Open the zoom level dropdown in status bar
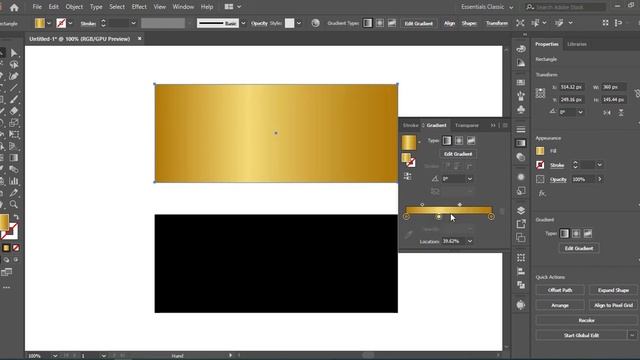 click(x=55, y=356)
